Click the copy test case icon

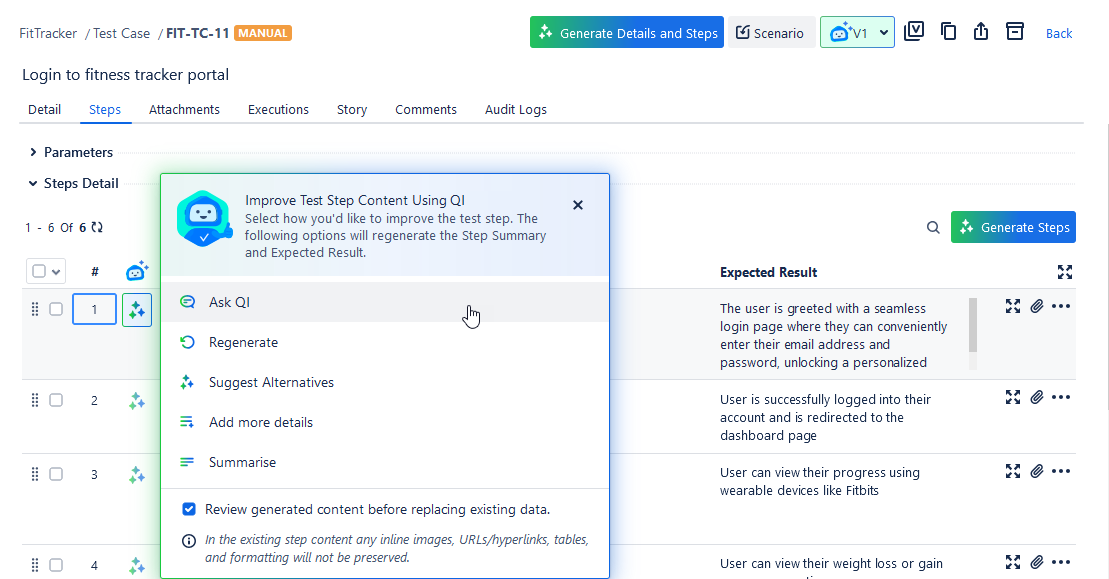point(949,32)
